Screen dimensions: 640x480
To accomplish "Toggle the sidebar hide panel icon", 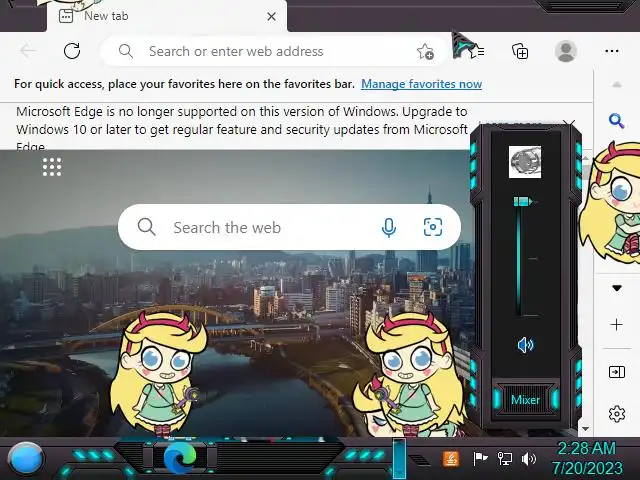I will [x=616, y=372].
